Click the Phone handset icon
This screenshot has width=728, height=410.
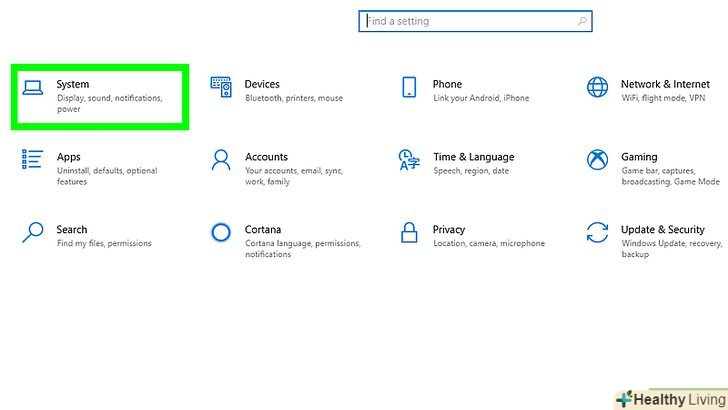pos(409,87)
